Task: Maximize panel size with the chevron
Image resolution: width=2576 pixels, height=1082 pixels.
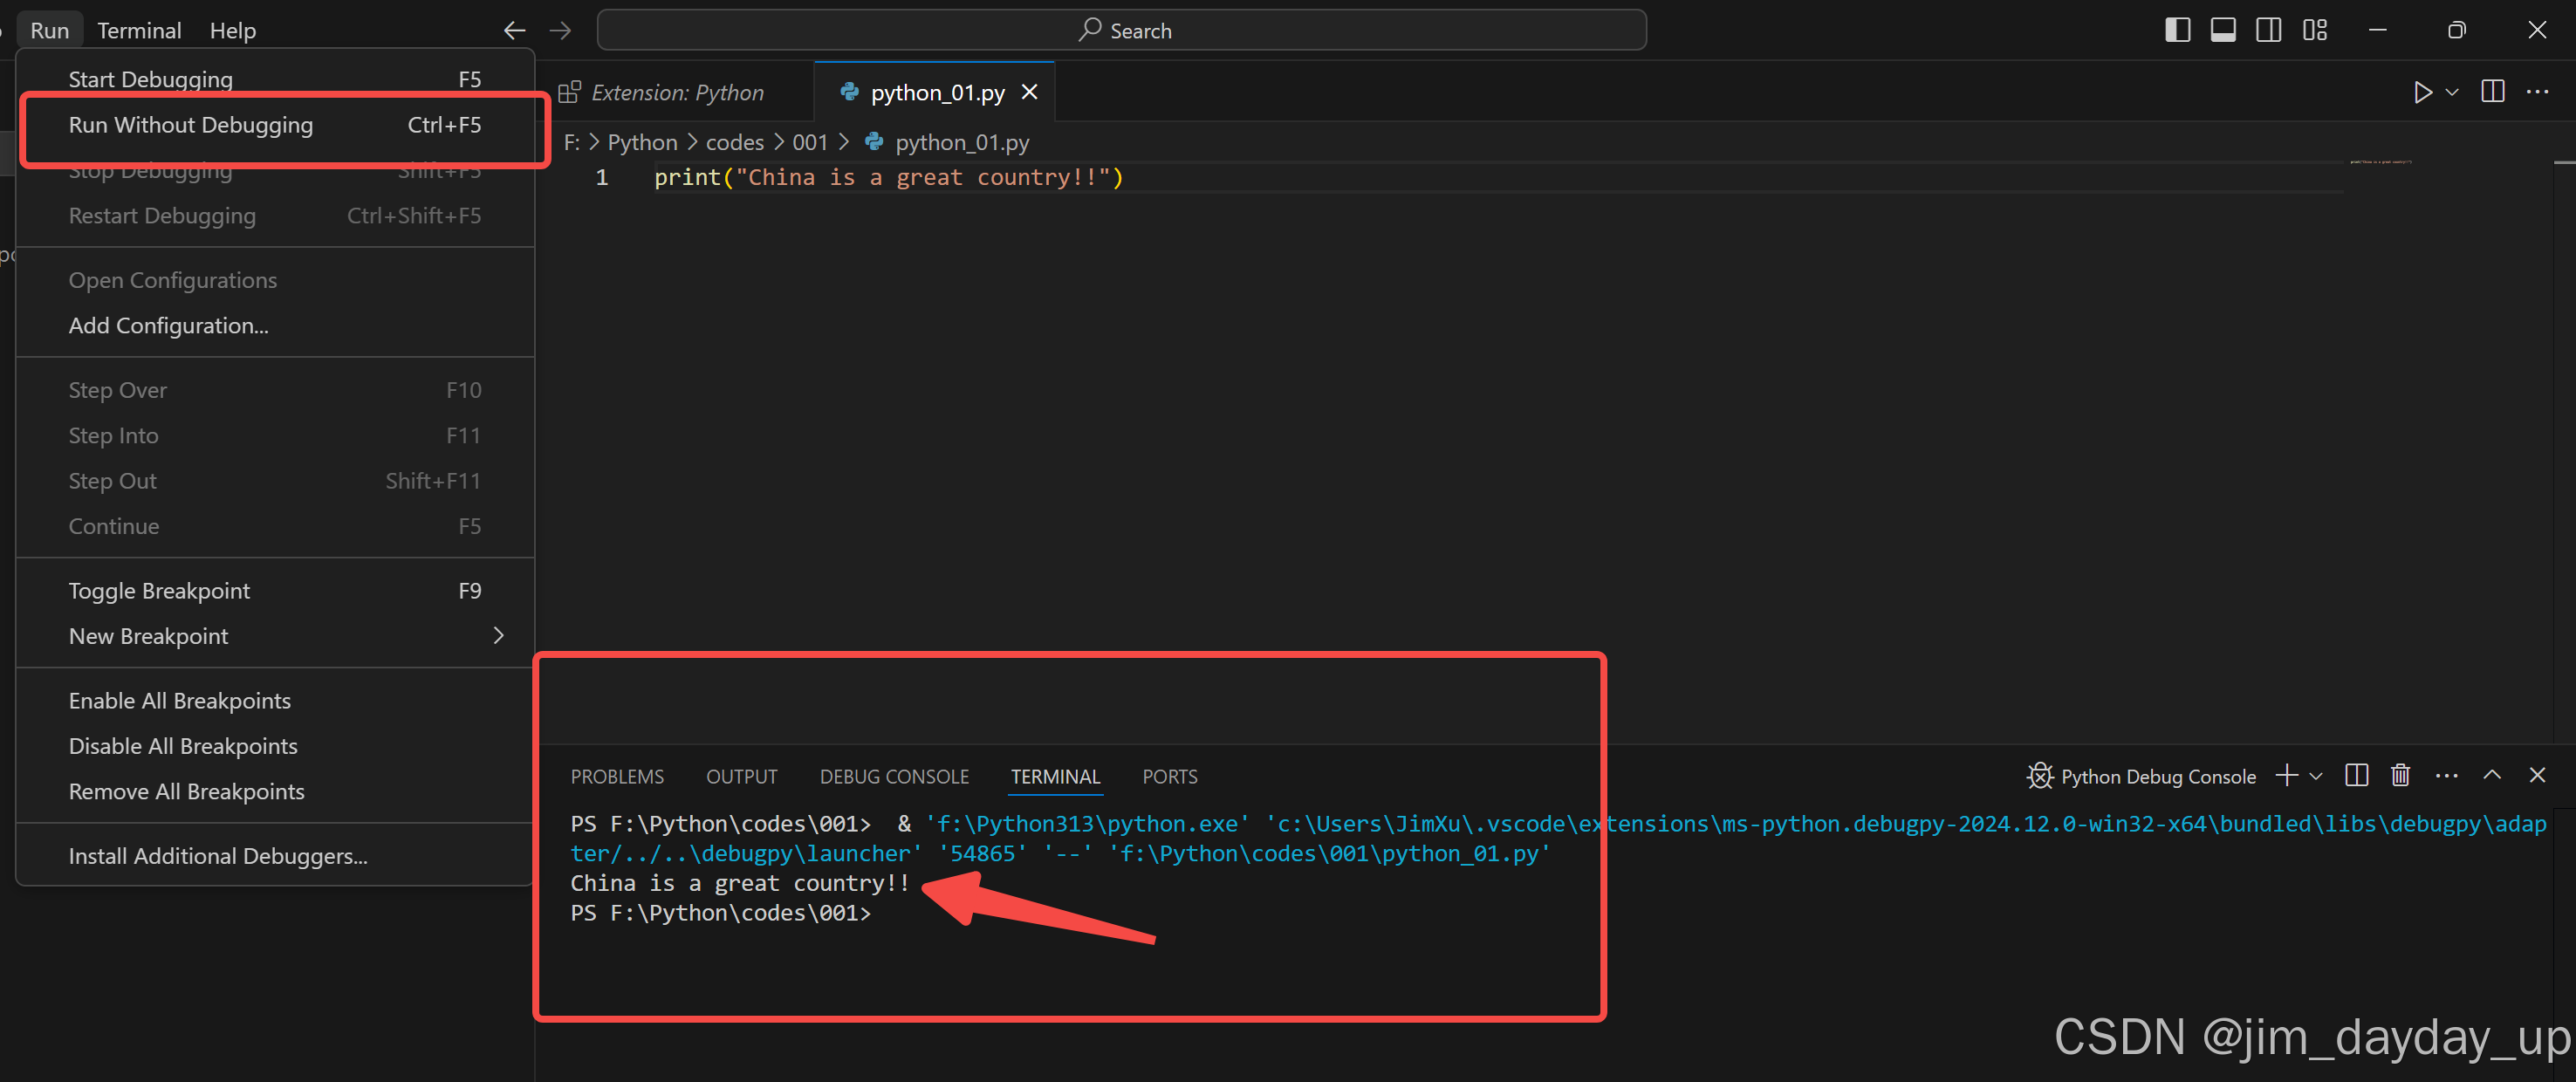Action: click(x=2492, y=775)
